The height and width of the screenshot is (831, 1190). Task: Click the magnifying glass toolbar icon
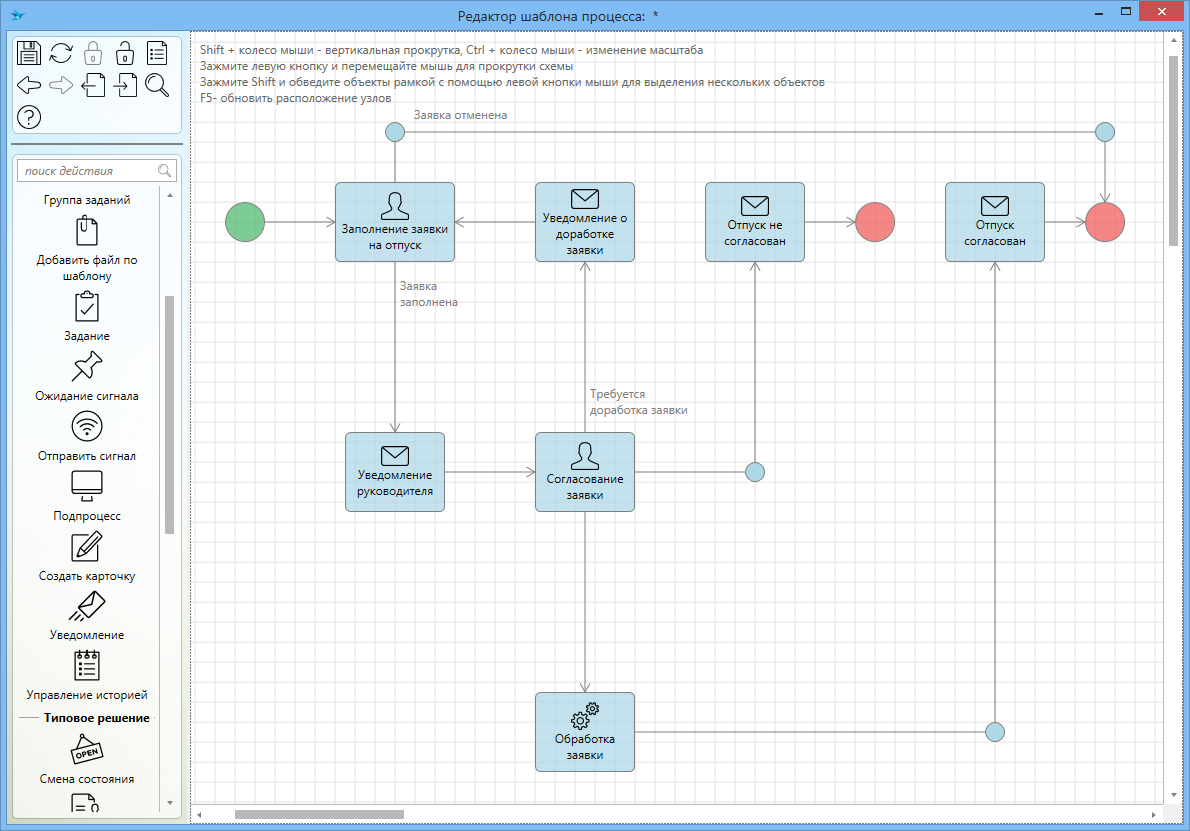coord(157,85)
